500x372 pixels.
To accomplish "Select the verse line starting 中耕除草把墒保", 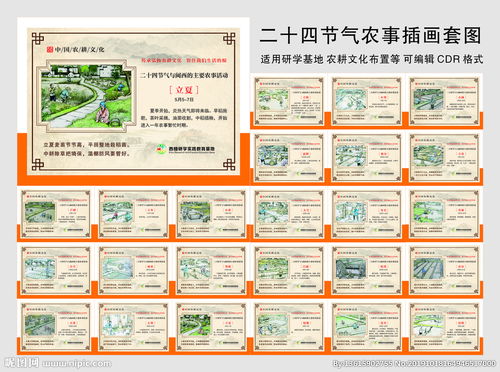I will [87, 154].
